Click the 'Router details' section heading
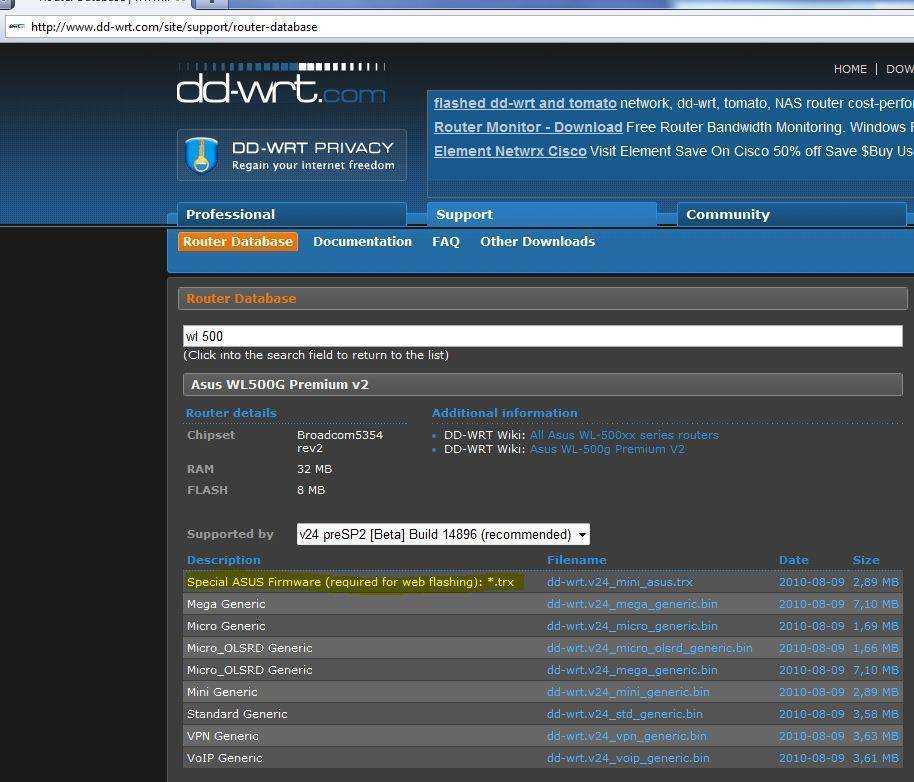The width and height of the screenshot is (914, 782). click(x=231, y=413)
